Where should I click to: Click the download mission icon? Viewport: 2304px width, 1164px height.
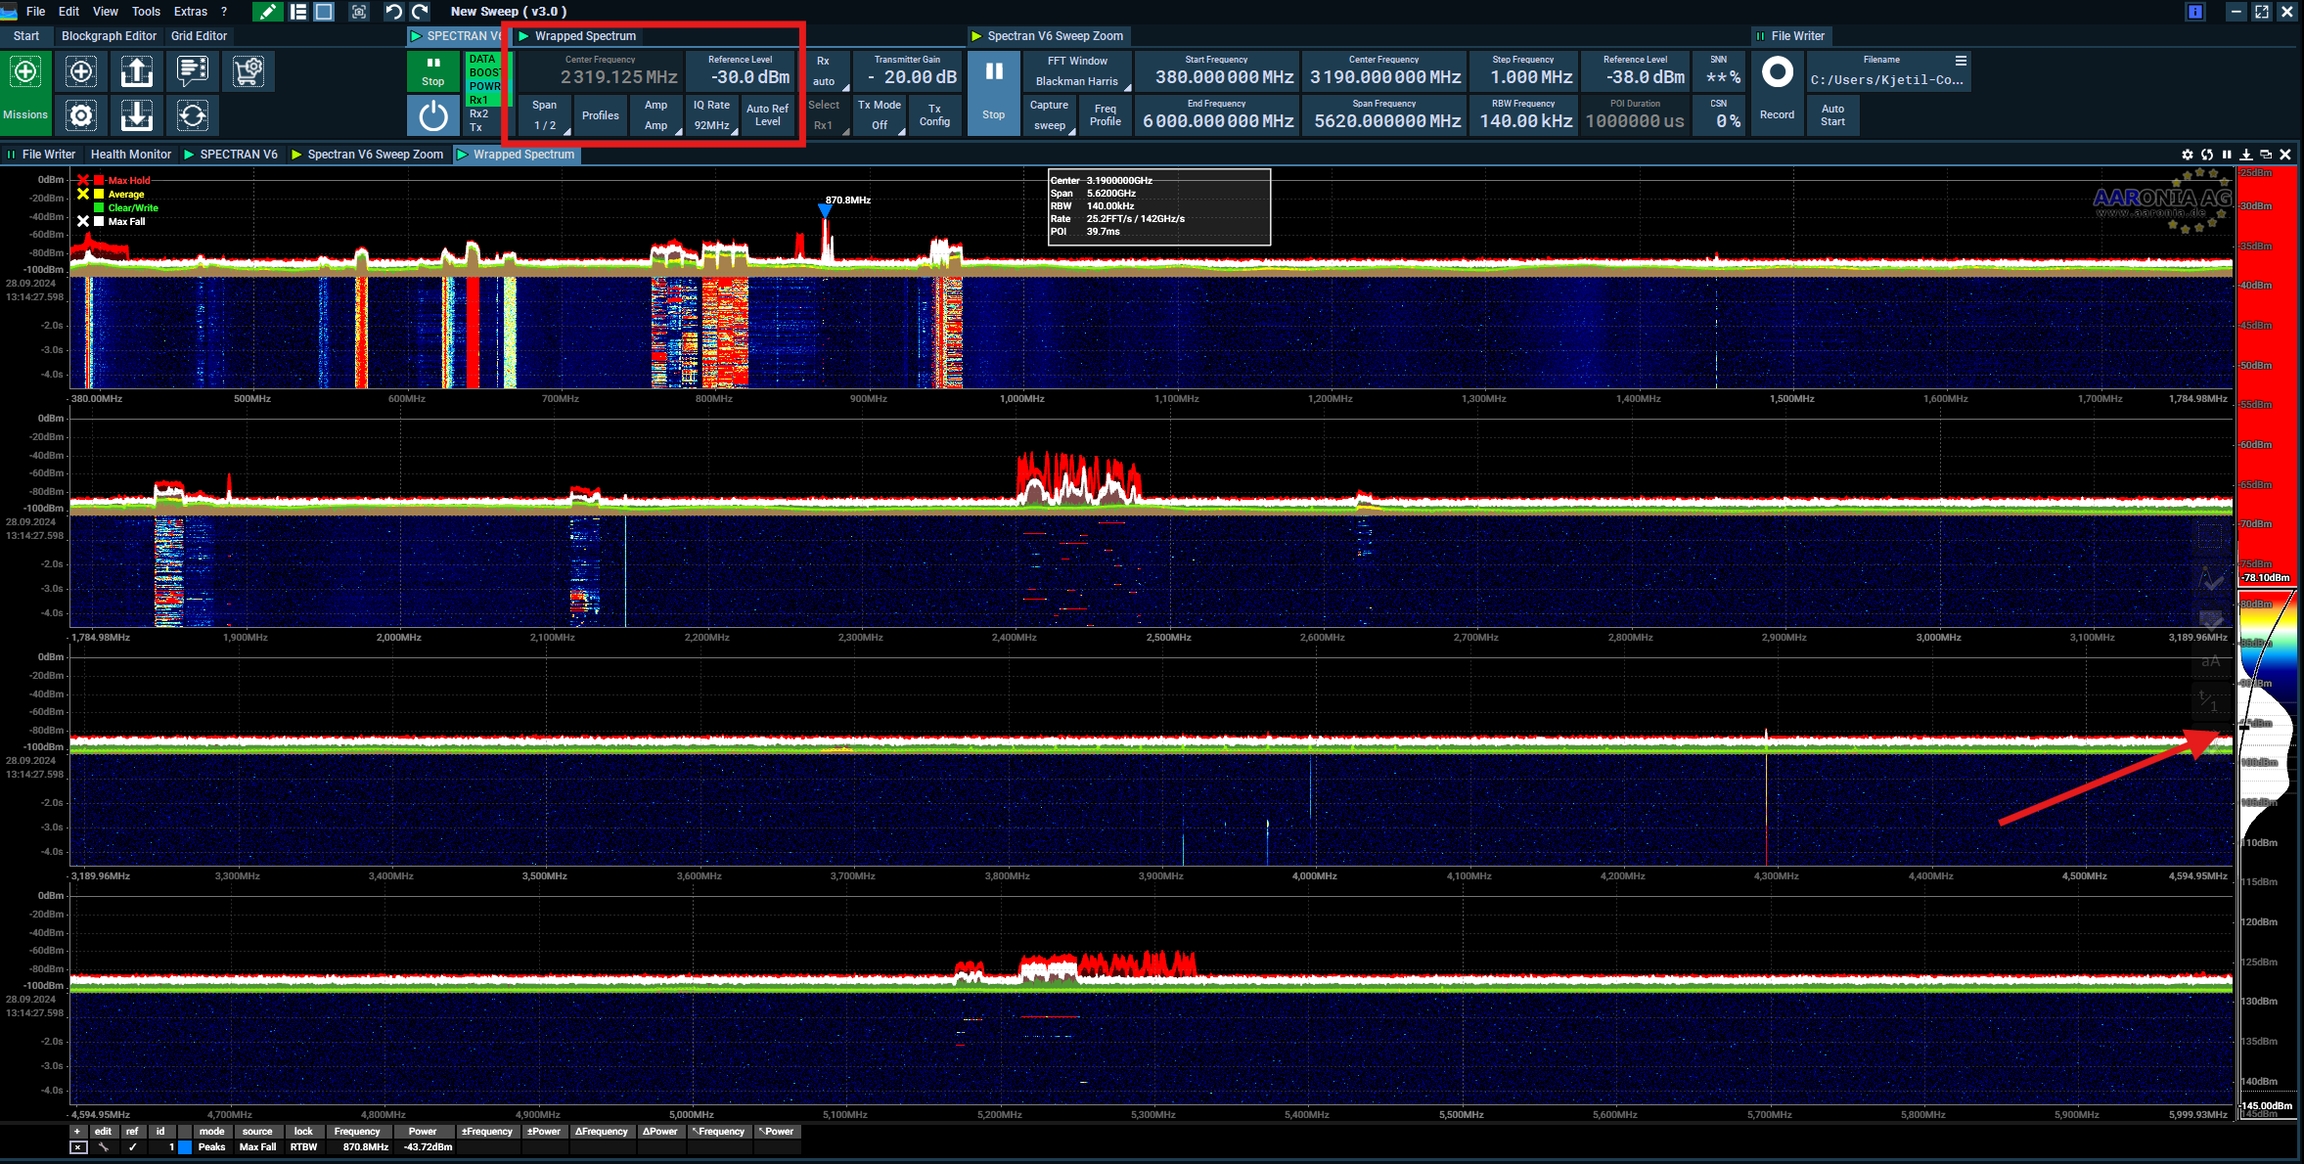click(x=137, y=116)
